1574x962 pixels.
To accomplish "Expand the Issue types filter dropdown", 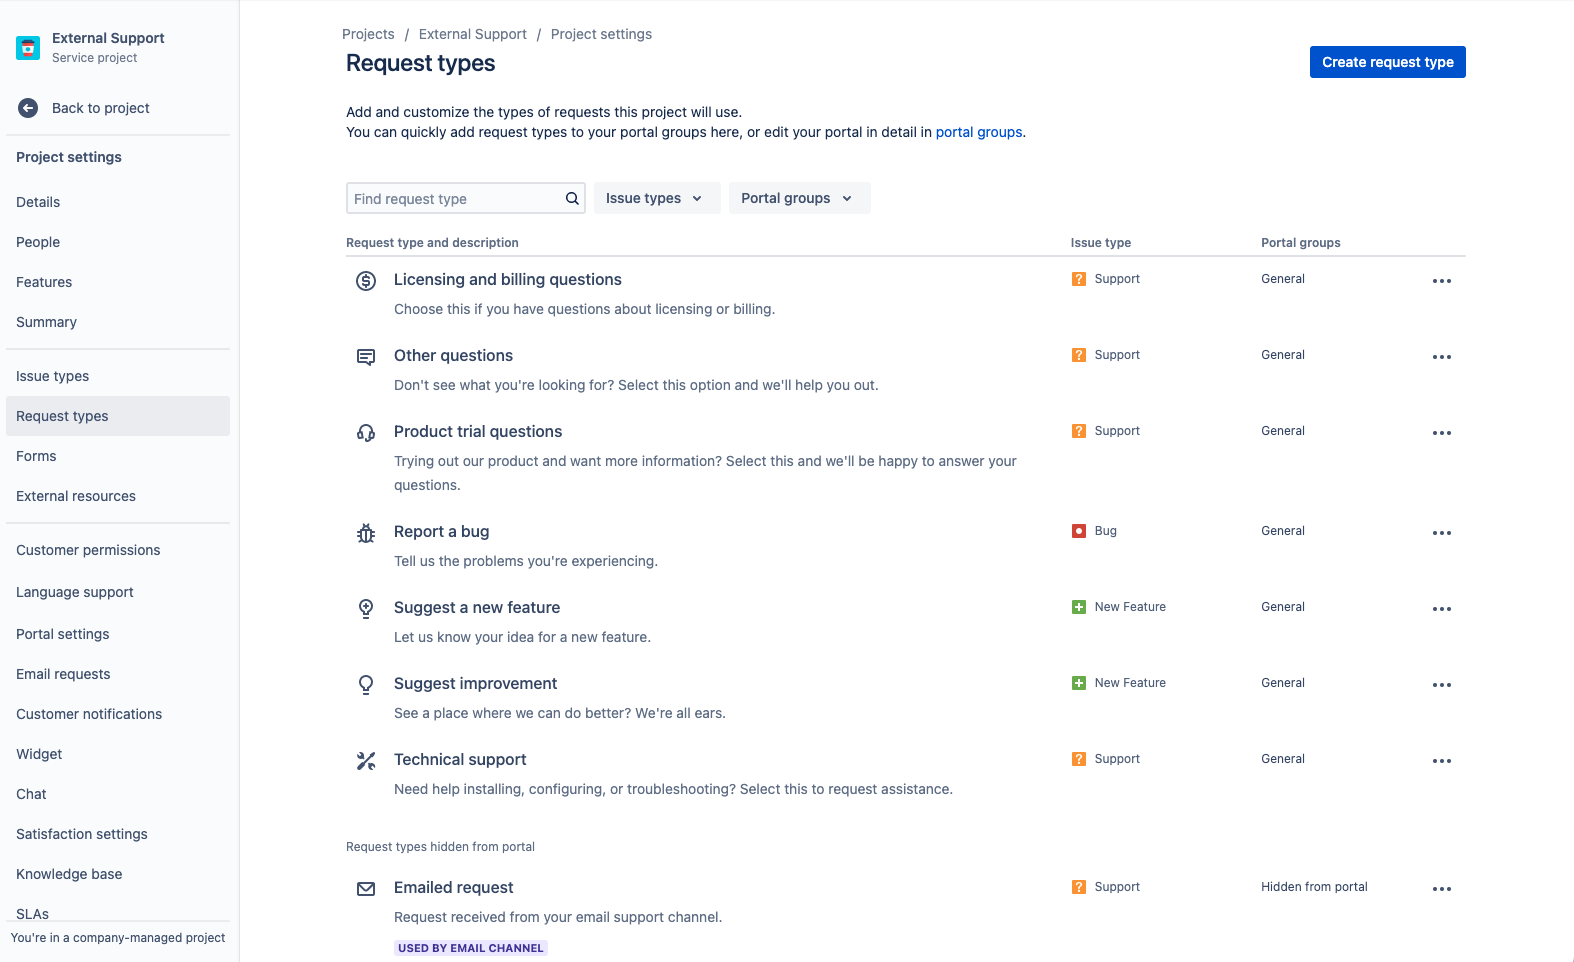I will click(x=655, y=198).
